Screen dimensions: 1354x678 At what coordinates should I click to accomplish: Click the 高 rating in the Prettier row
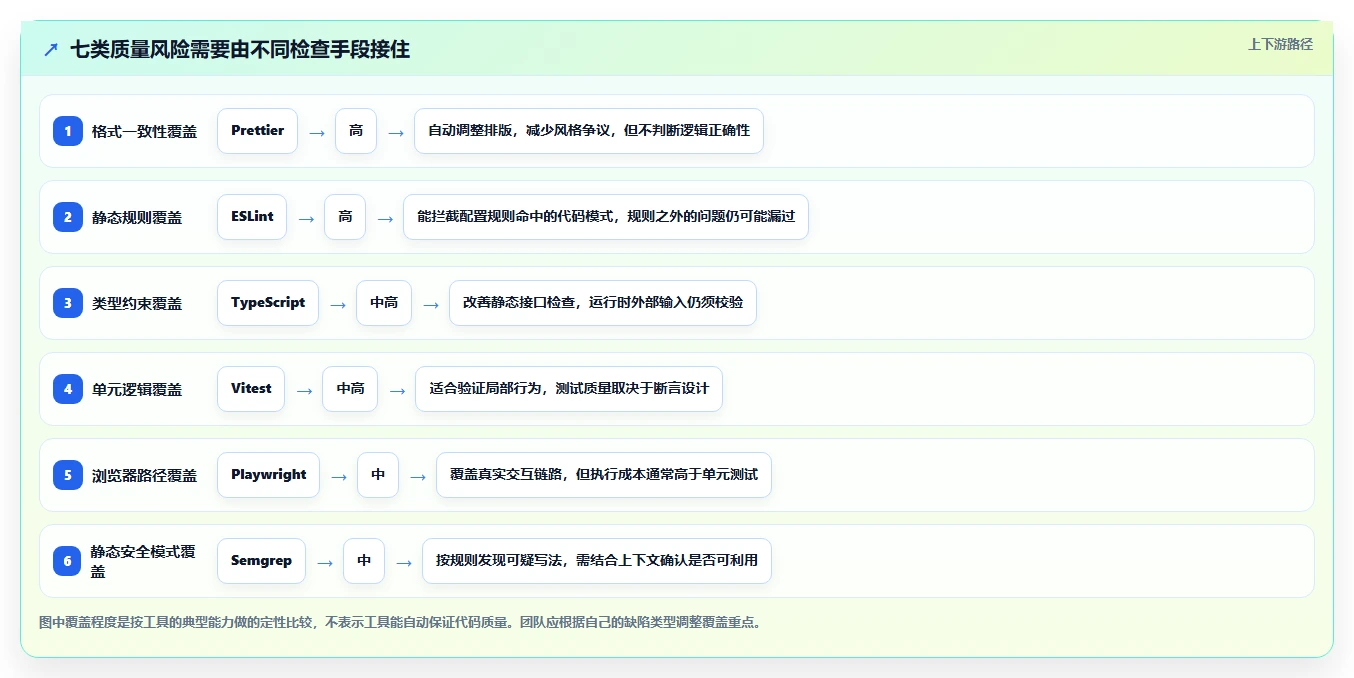pyautogui.click(x=356, y=131)
